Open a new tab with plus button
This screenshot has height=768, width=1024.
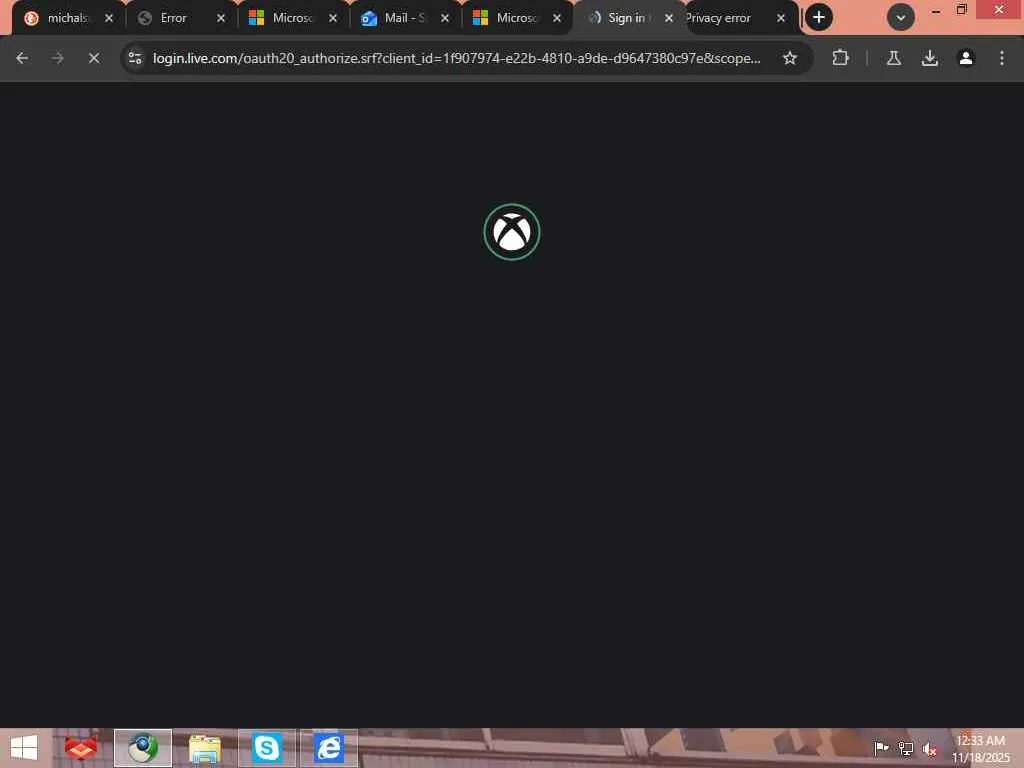pyautogui.click(x=818, y=18)
